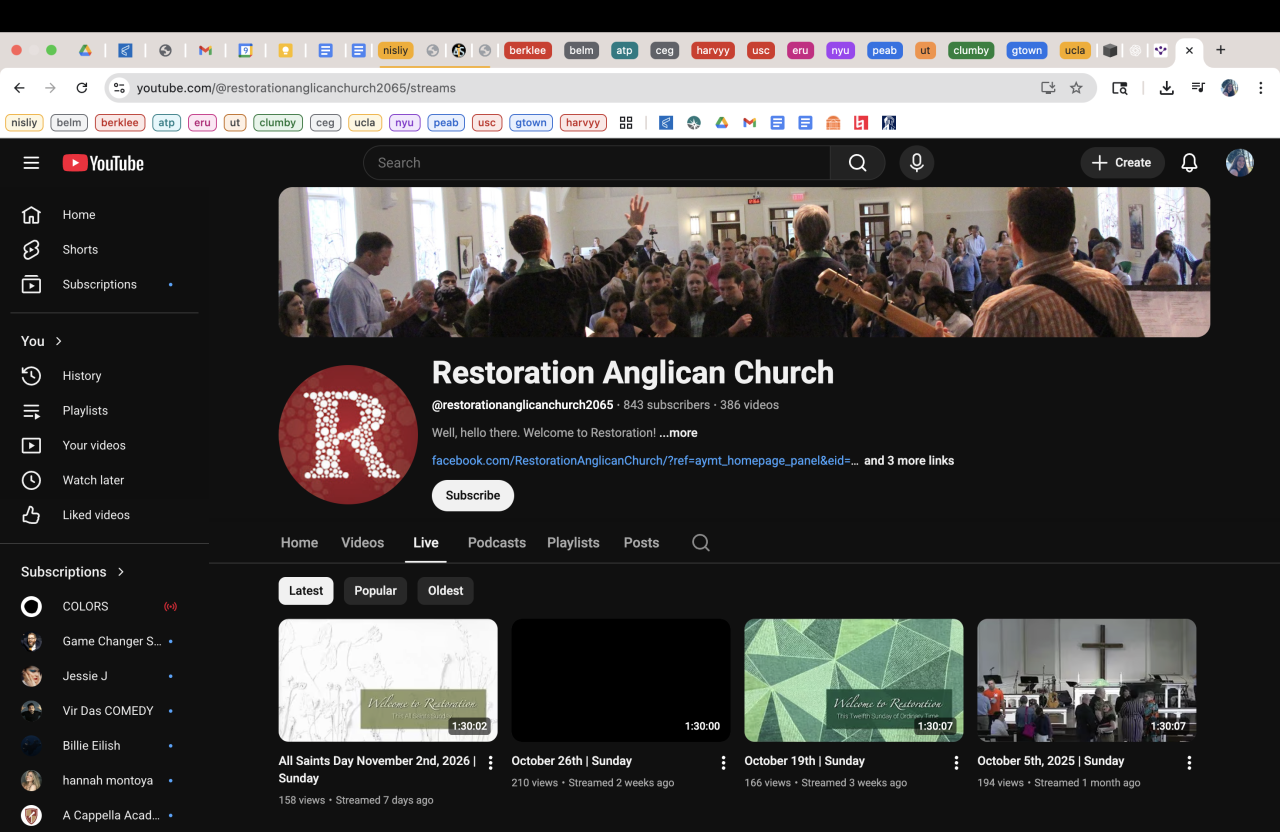Search within channel using magnifier icon
1280x832 pixels.
coord(701,543)
